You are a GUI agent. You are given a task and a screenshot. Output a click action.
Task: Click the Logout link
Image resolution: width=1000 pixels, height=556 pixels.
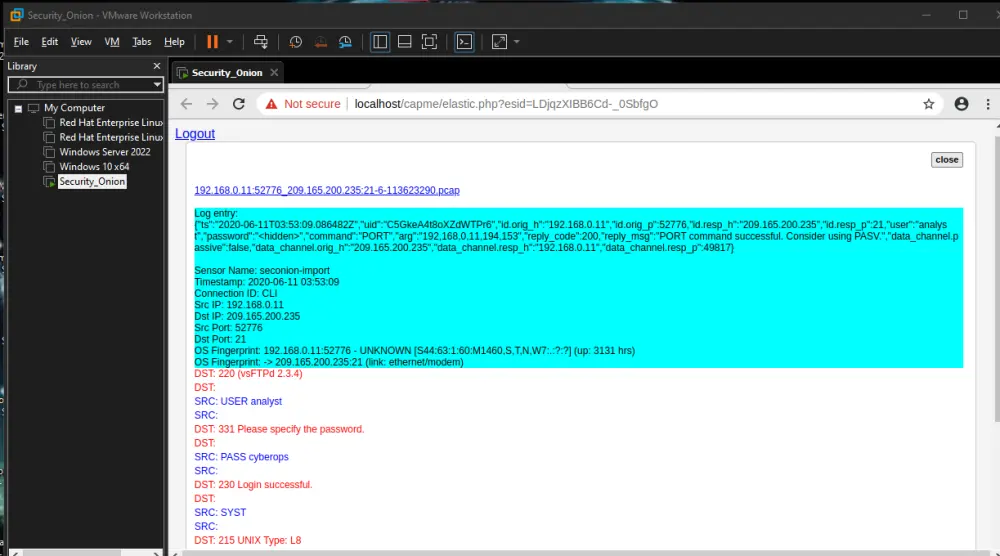195,134
